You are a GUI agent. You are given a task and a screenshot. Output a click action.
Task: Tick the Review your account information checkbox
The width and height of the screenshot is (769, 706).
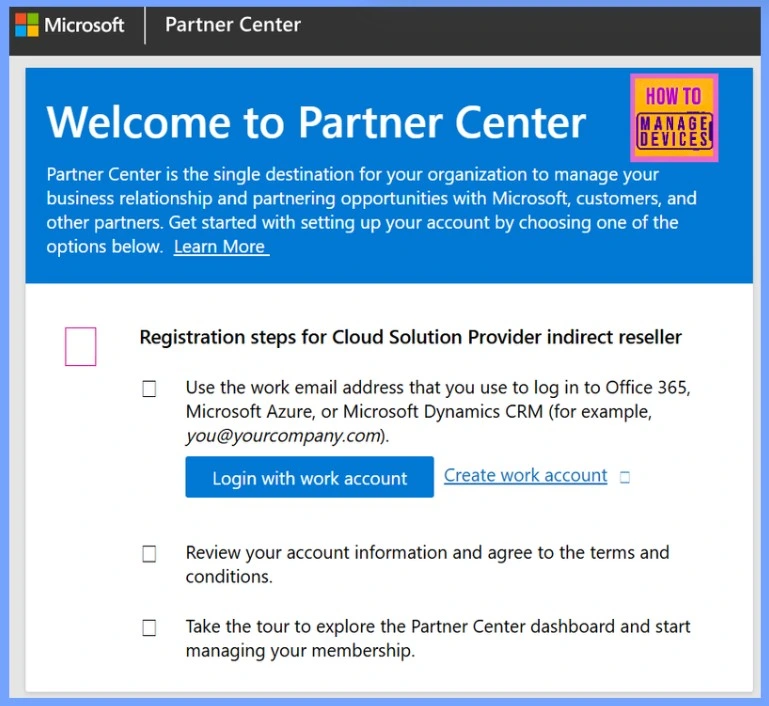[149, 554]
